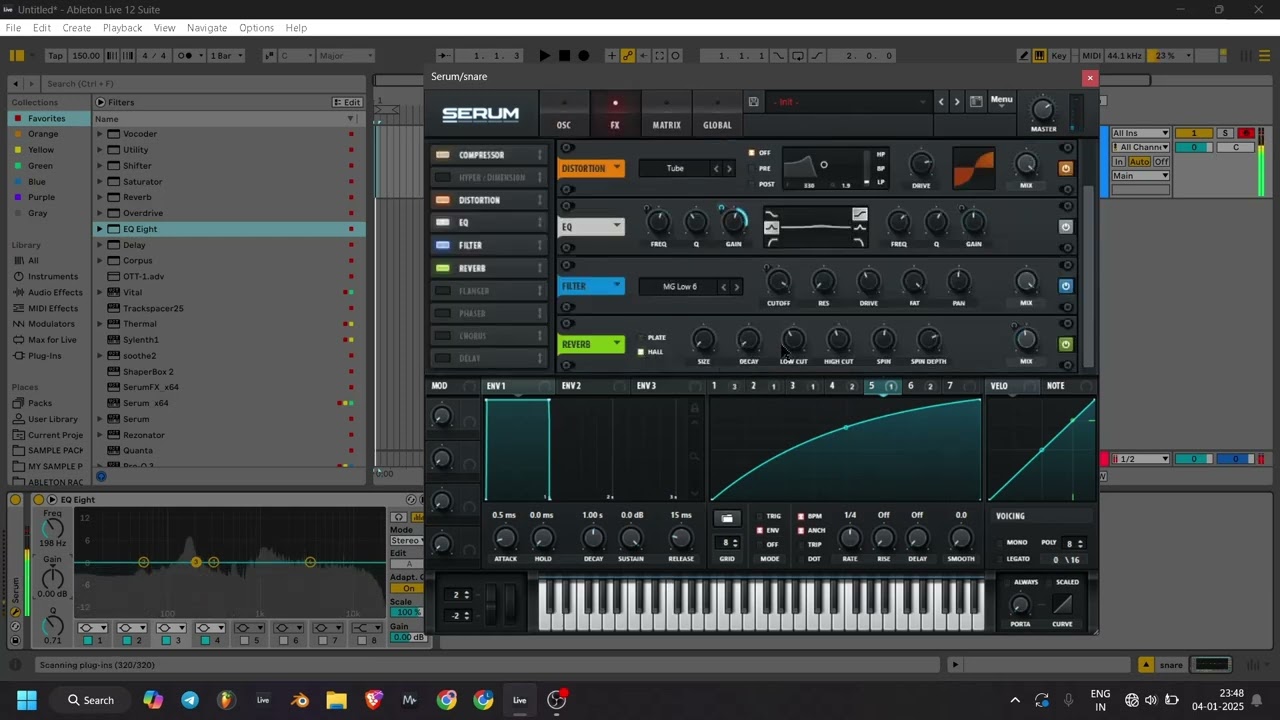Click the Tap tempo button
The width and height of the screenshot is (1280, 720).
(56, 56)
